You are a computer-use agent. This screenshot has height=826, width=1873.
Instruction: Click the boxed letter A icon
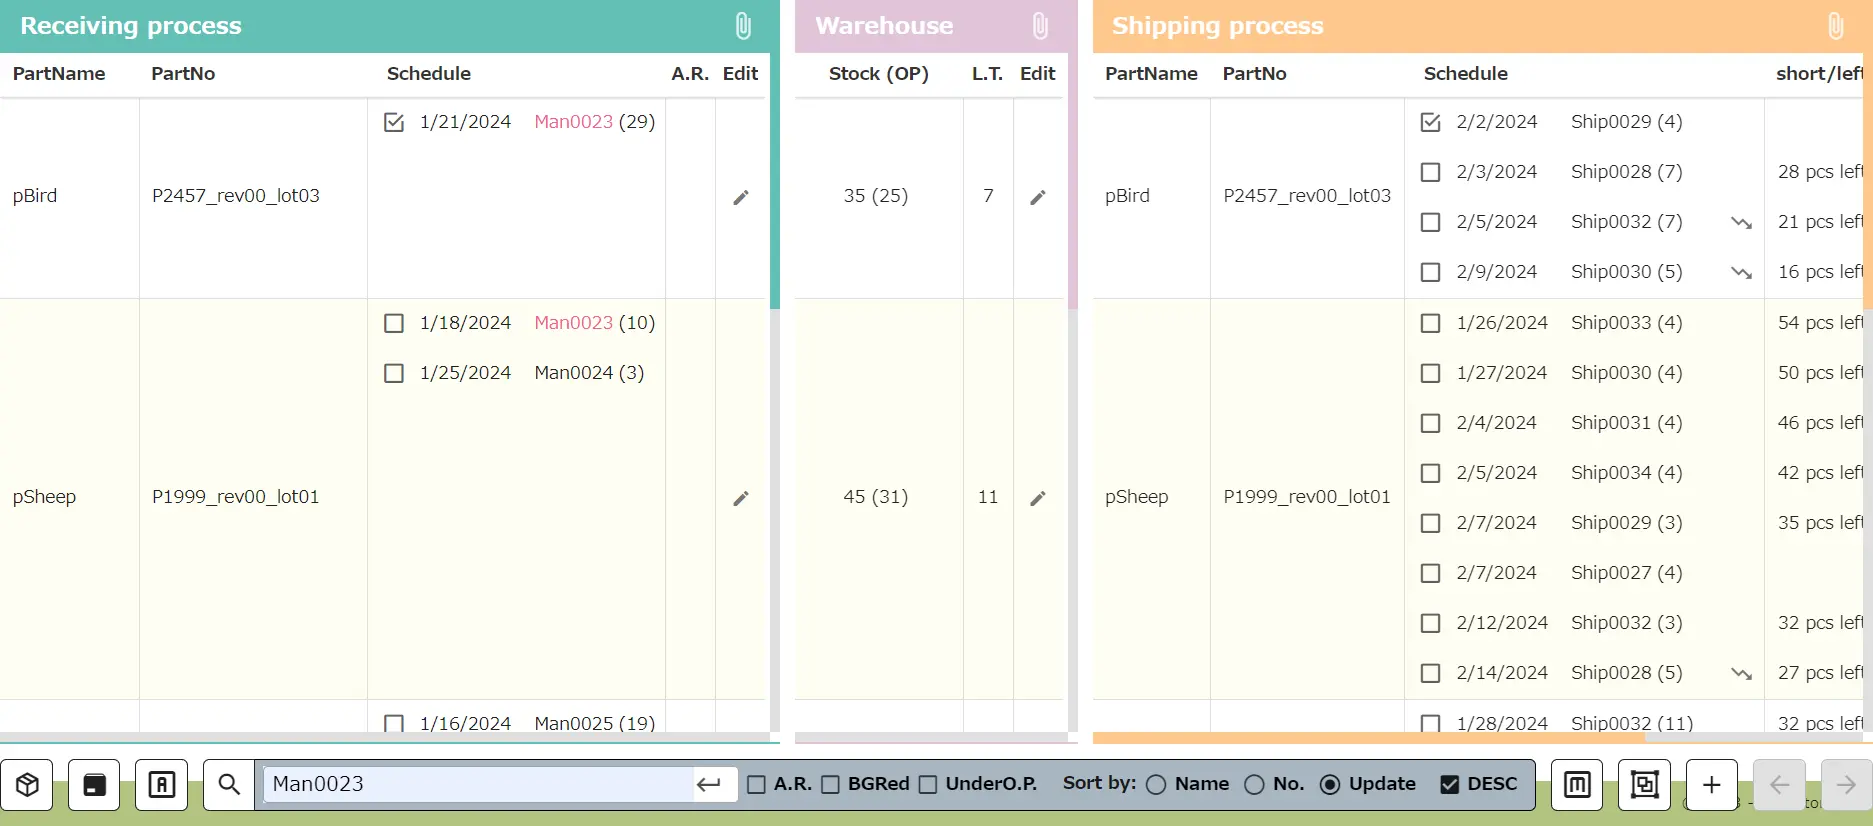[161, 785]
